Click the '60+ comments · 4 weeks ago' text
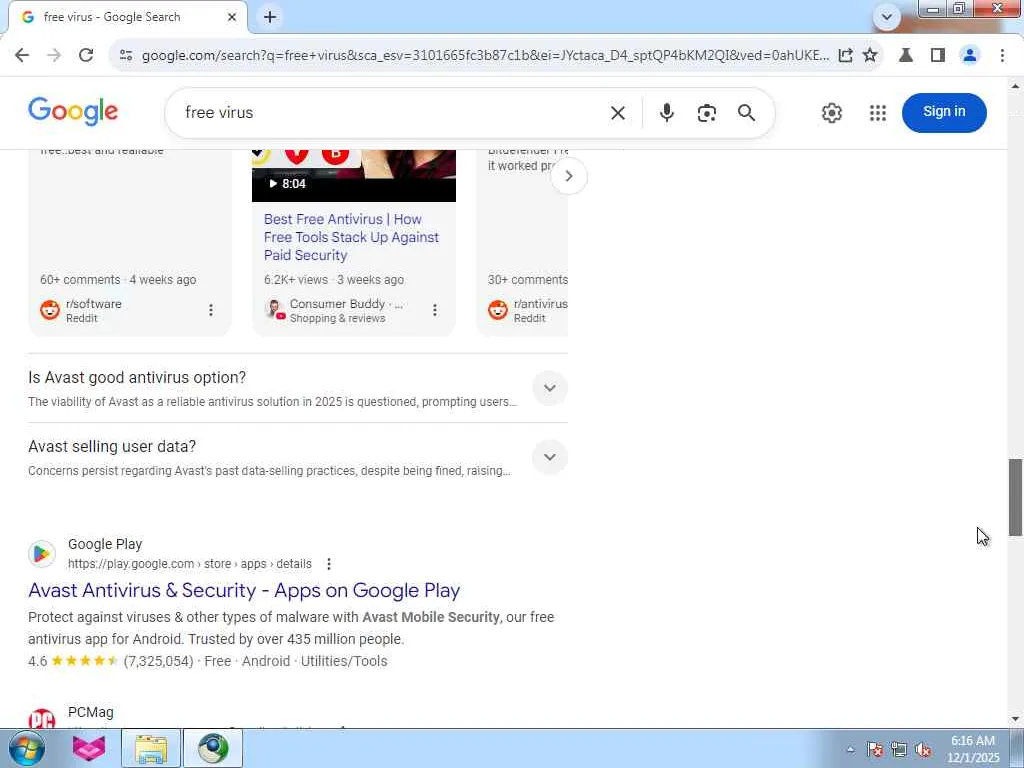 [118, 280]
